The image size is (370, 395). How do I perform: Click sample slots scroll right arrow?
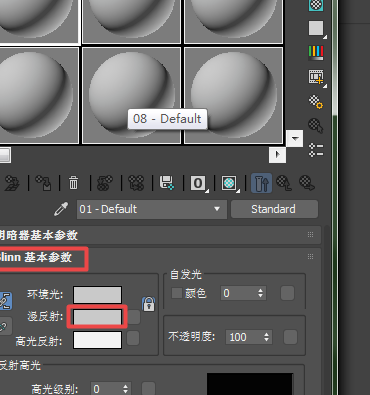click(x=277, y=154)
